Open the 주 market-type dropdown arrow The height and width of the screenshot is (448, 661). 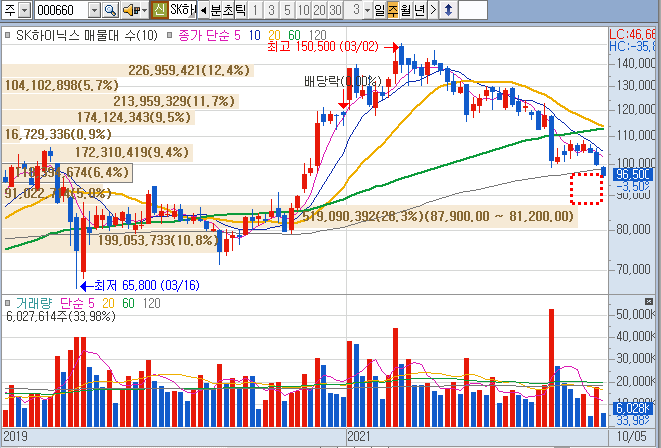pyautogui.click(x=25, y=10)
